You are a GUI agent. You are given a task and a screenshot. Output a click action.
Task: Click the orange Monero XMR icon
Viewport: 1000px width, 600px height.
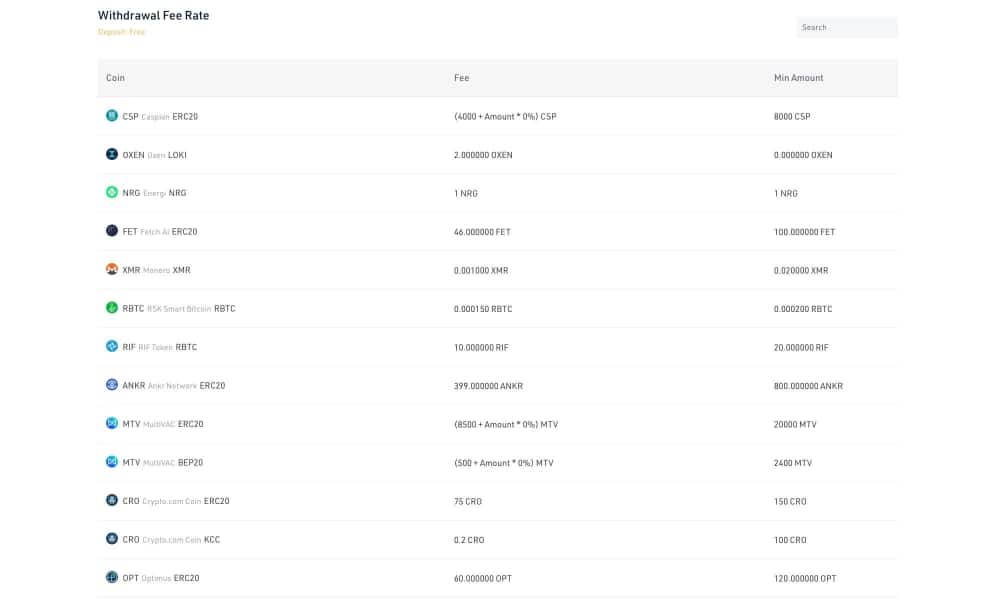point(112,269)
